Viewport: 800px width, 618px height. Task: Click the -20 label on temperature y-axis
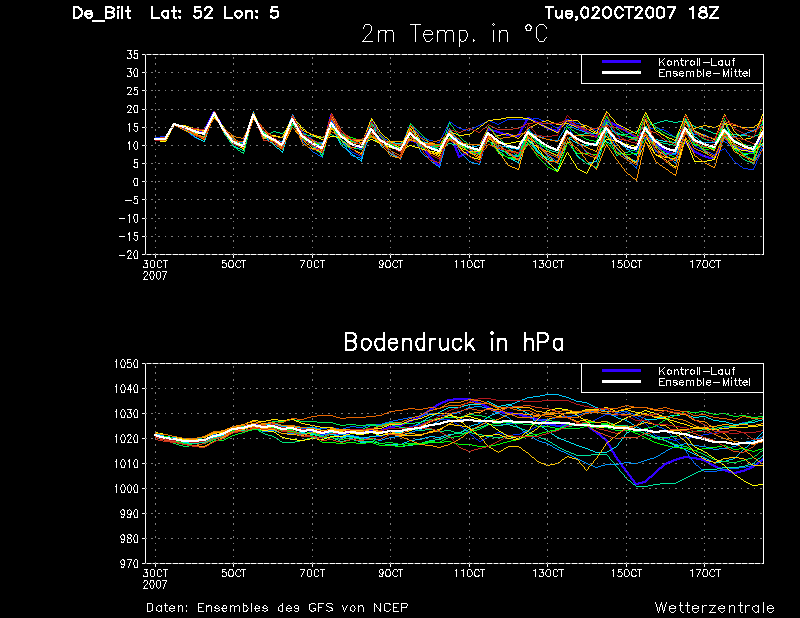[x=129, y=255]
